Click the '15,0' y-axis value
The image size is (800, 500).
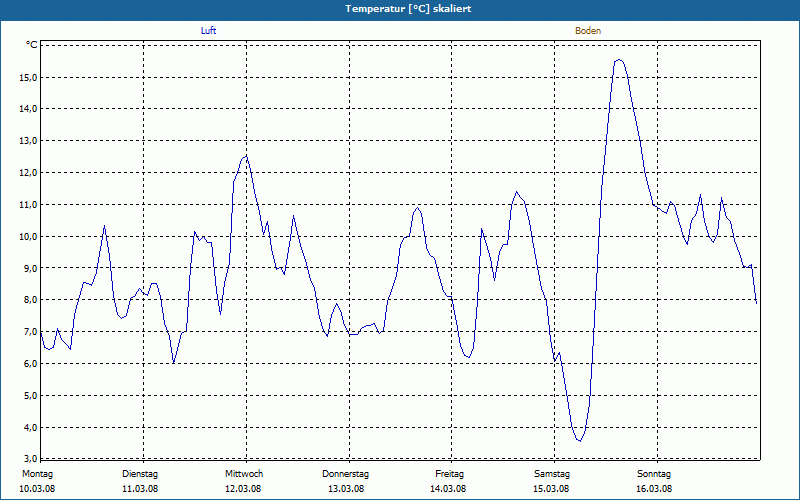(28, 78)
